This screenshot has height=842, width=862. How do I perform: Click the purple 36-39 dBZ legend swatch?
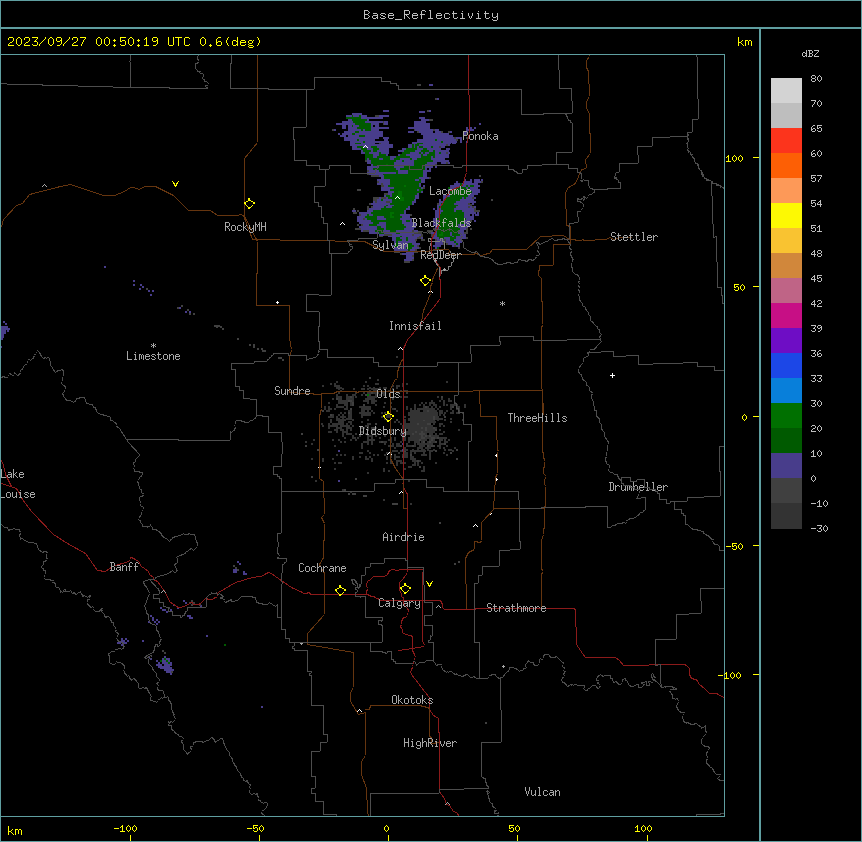tap(786, 341)
